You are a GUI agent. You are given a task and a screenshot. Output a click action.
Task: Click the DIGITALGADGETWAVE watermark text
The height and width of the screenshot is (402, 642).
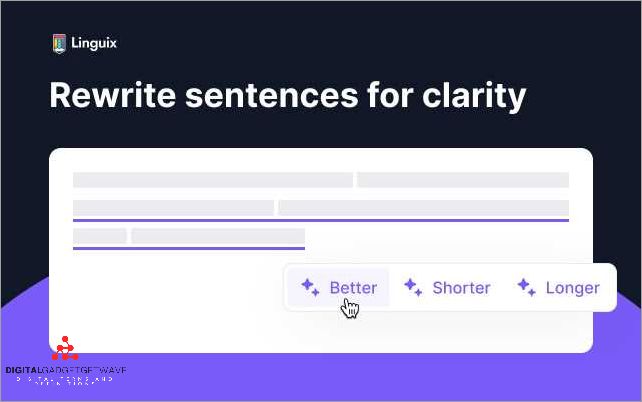[66, 370]
